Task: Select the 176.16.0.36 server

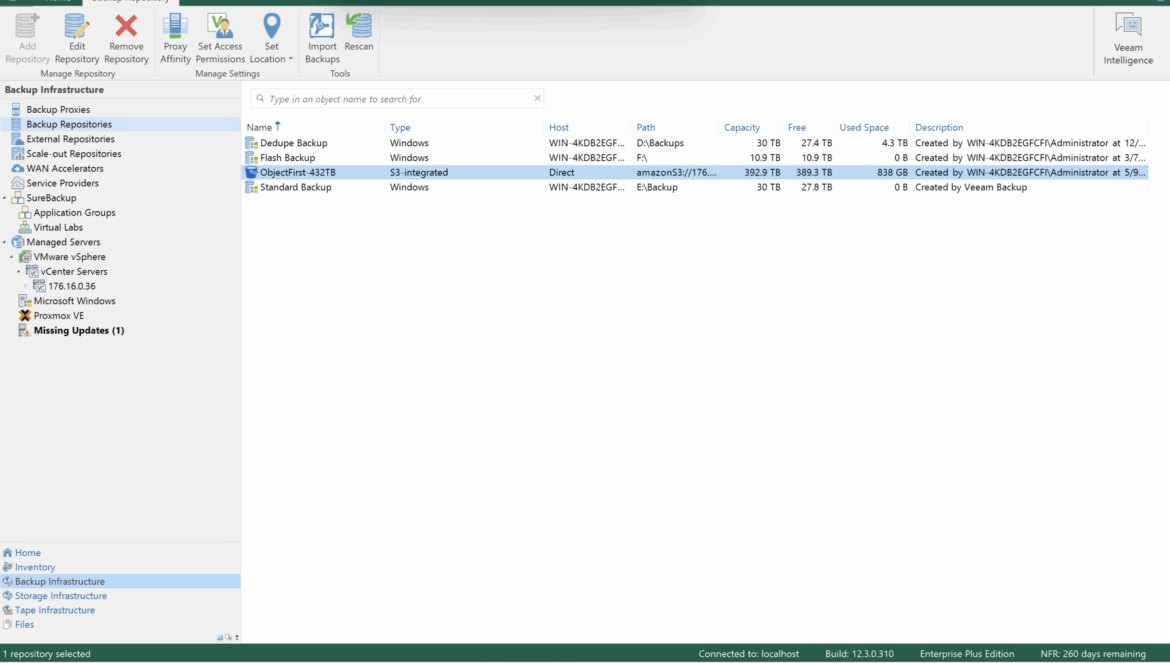Action: [71, 286]
